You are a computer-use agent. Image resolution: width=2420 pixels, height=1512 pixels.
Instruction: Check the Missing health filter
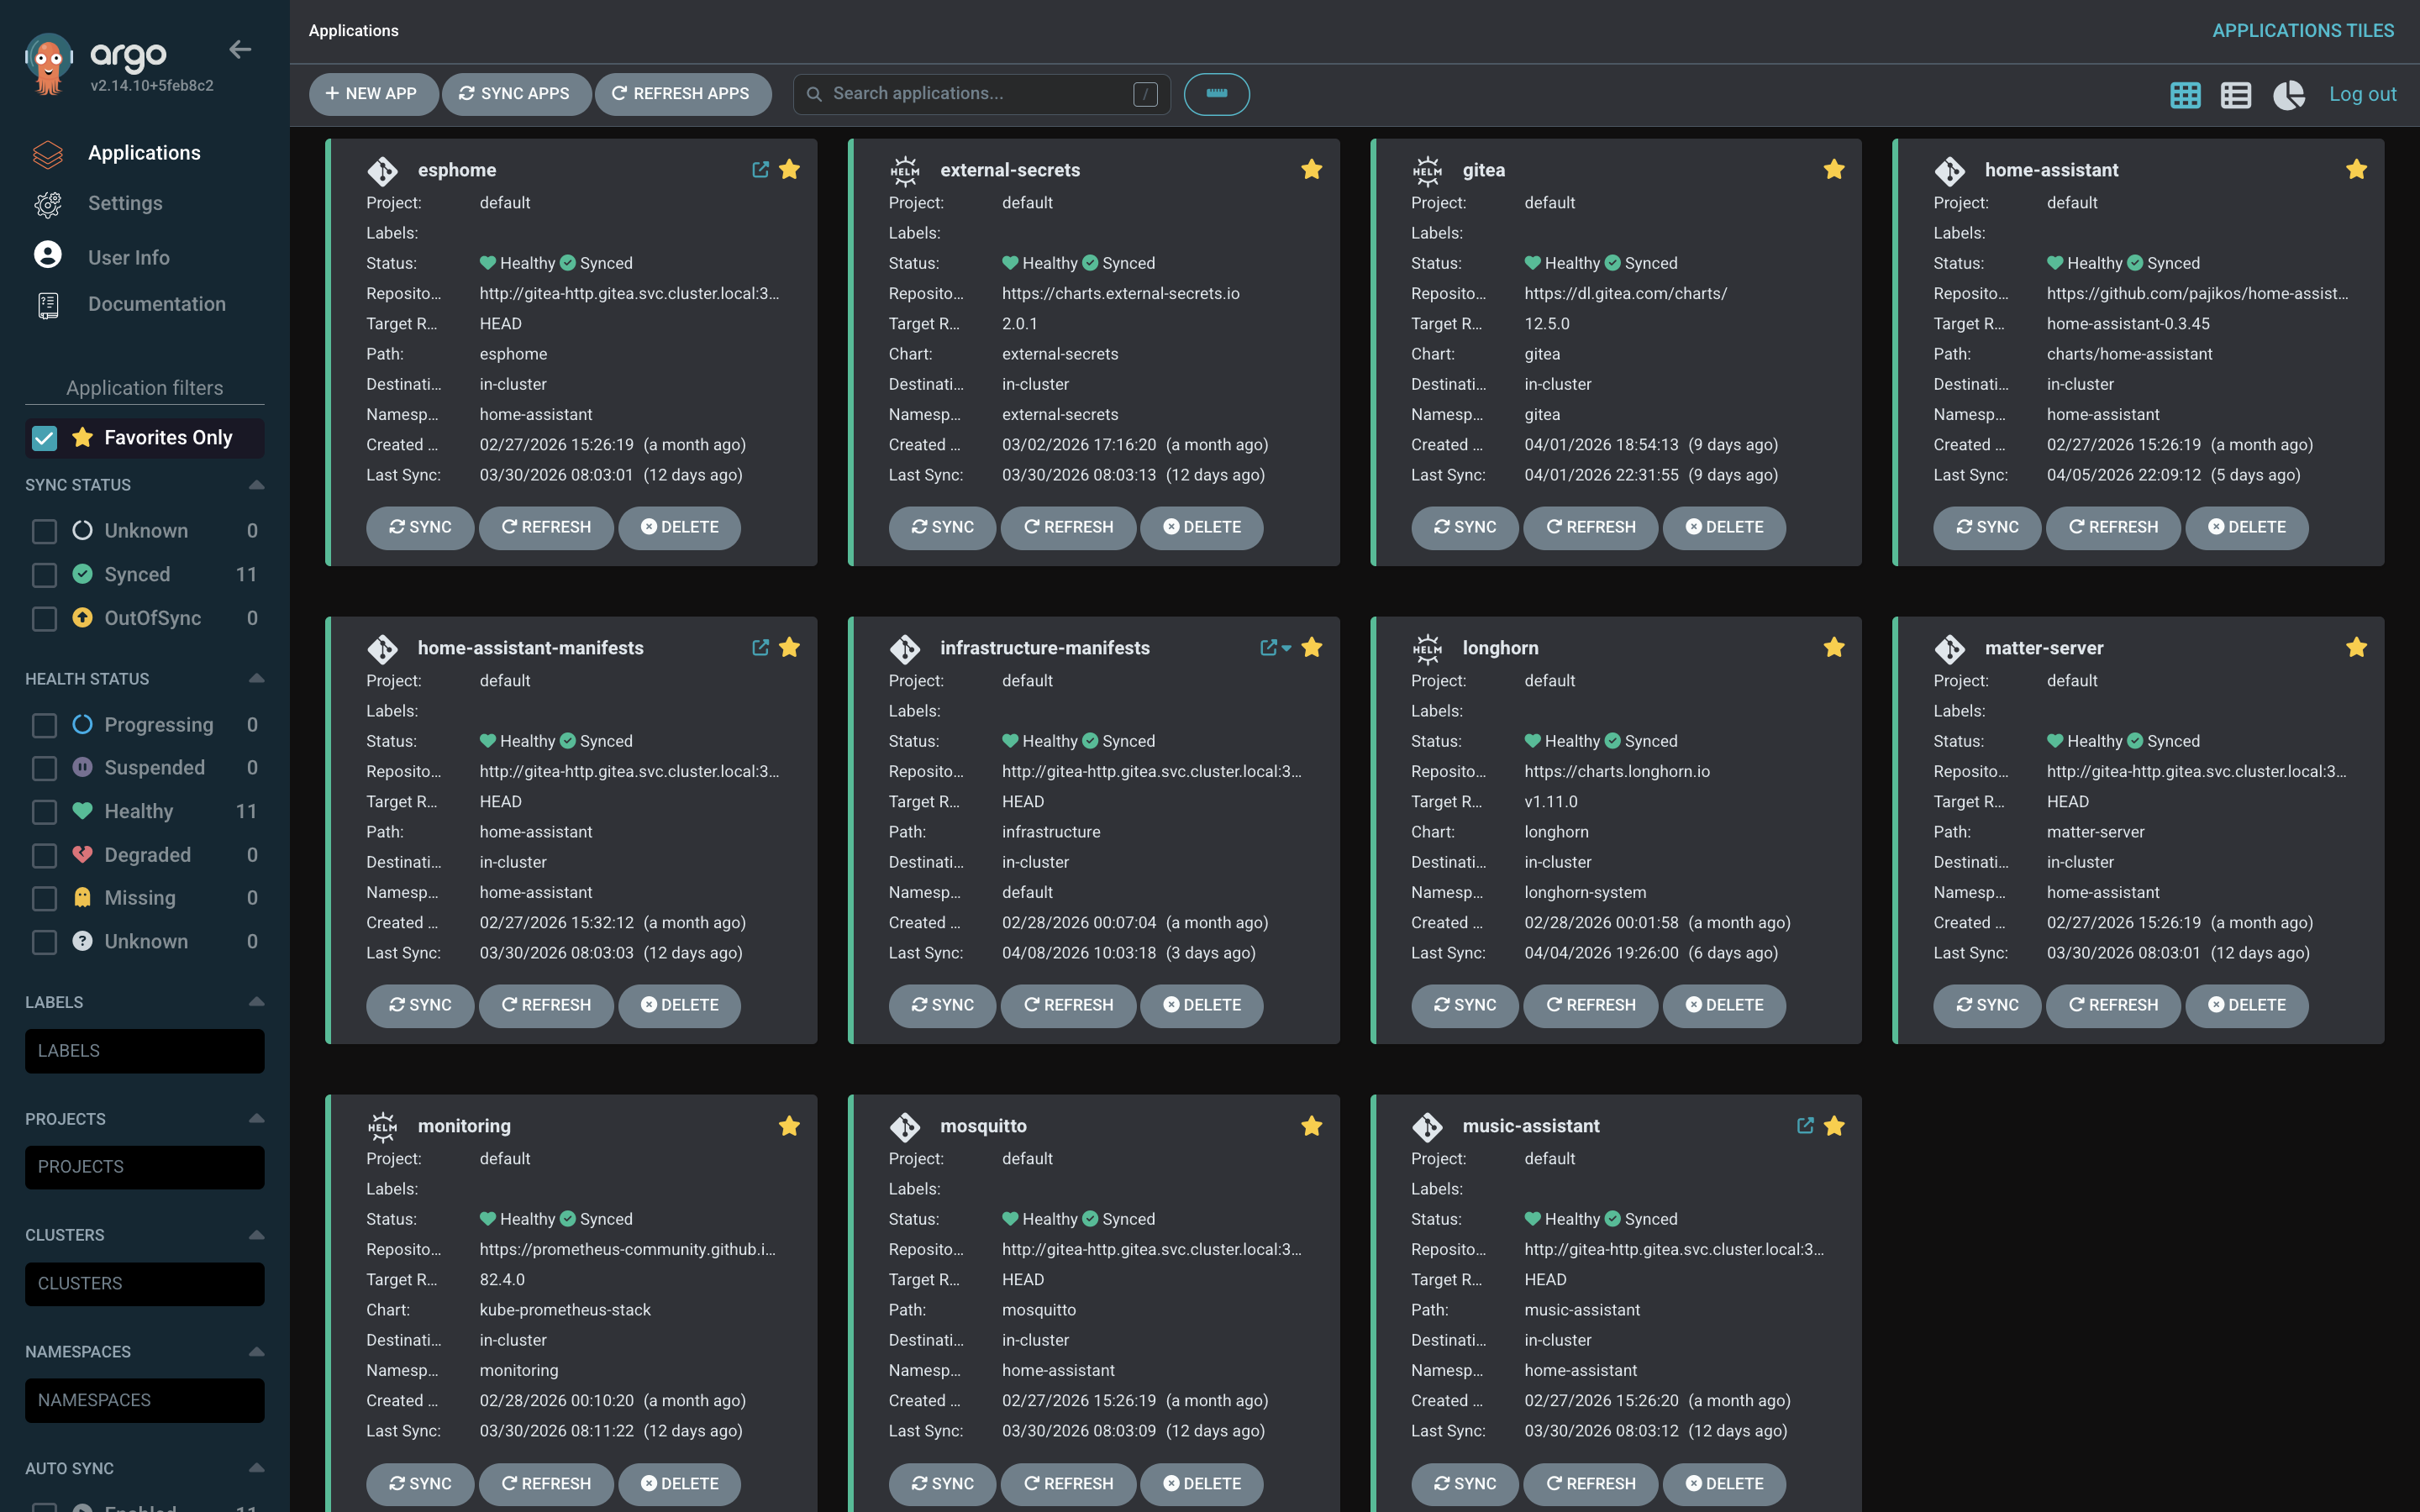pos(44,899)
